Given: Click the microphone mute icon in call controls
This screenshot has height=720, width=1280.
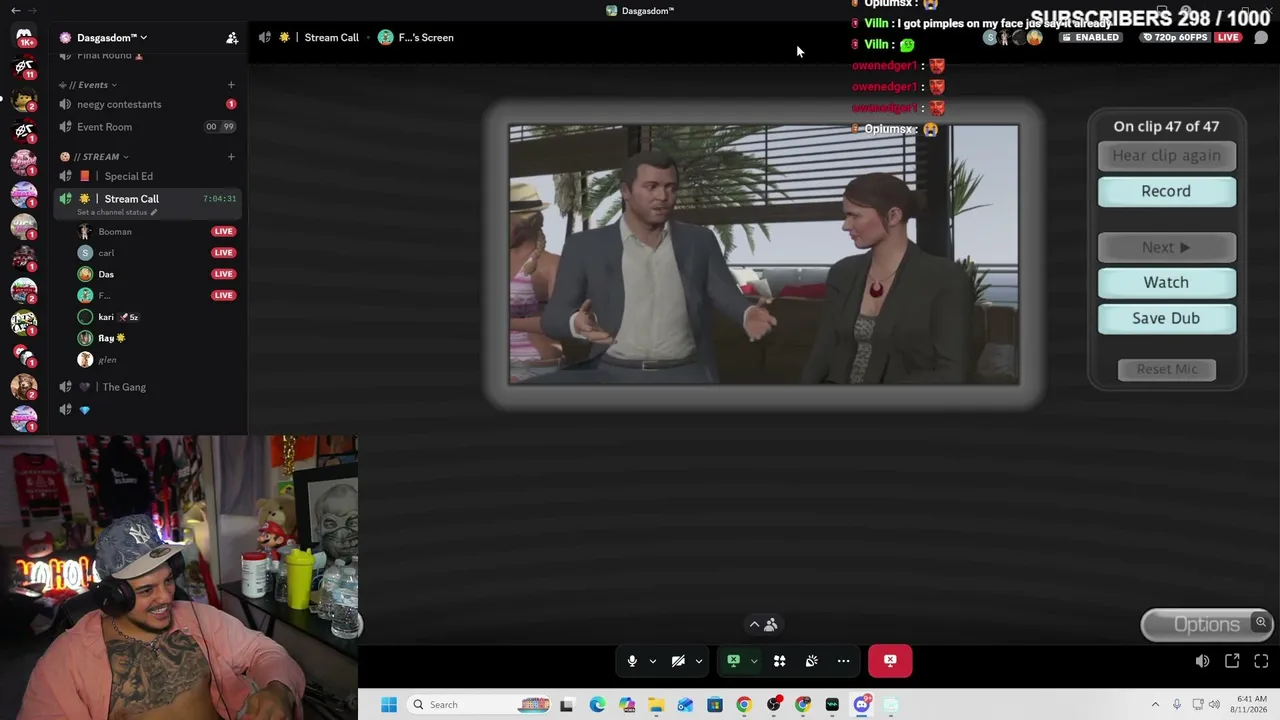Looking at the screenshot, I should [632, 661].
